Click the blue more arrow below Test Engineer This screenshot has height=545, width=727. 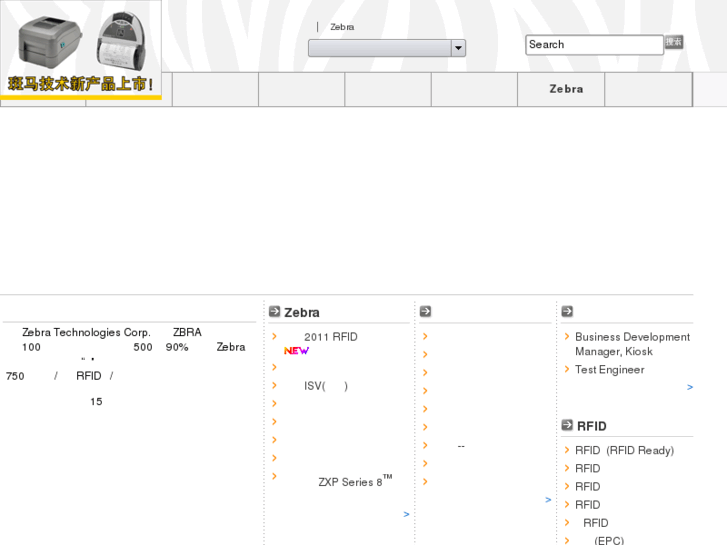[x=690, y=387]
